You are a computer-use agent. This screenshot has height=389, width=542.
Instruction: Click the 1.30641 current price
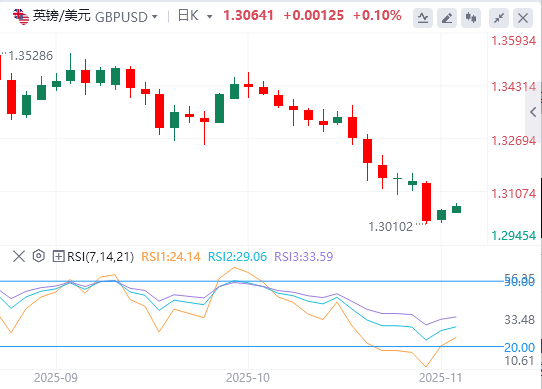(248, 16)
